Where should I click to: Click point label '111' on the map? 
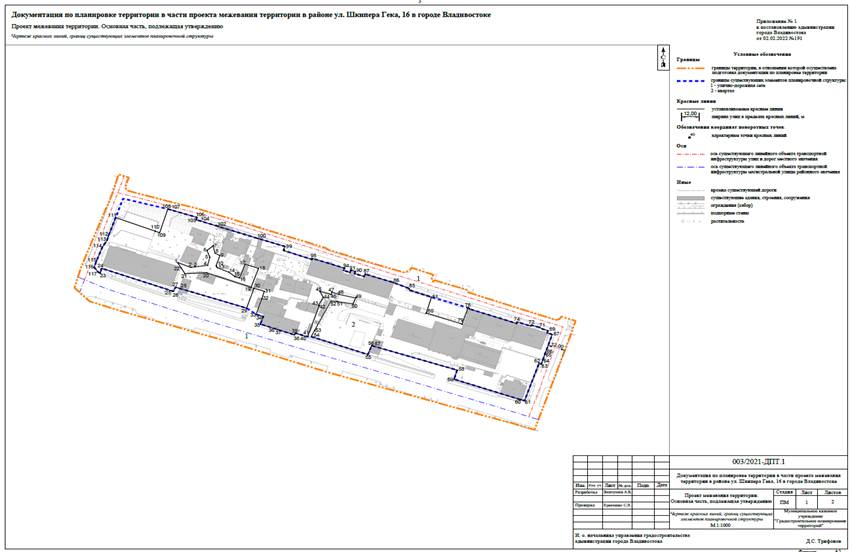112,216
